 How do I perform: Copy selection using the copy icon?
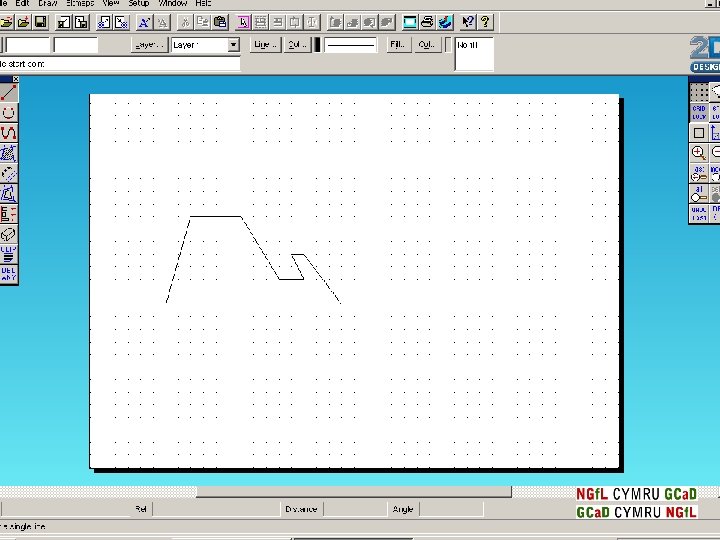pyautogui.click(x=202, y=22)
